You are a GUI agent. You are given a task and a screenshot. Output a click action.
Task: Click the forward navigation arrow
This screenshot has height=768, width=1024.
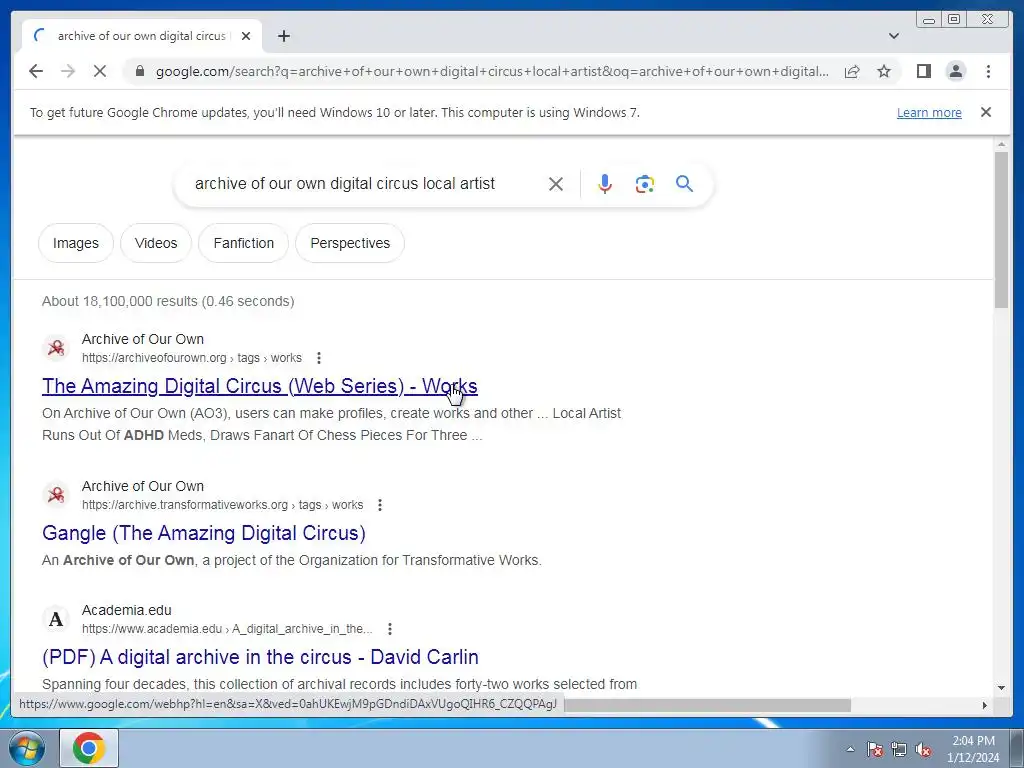coord(68,71)
